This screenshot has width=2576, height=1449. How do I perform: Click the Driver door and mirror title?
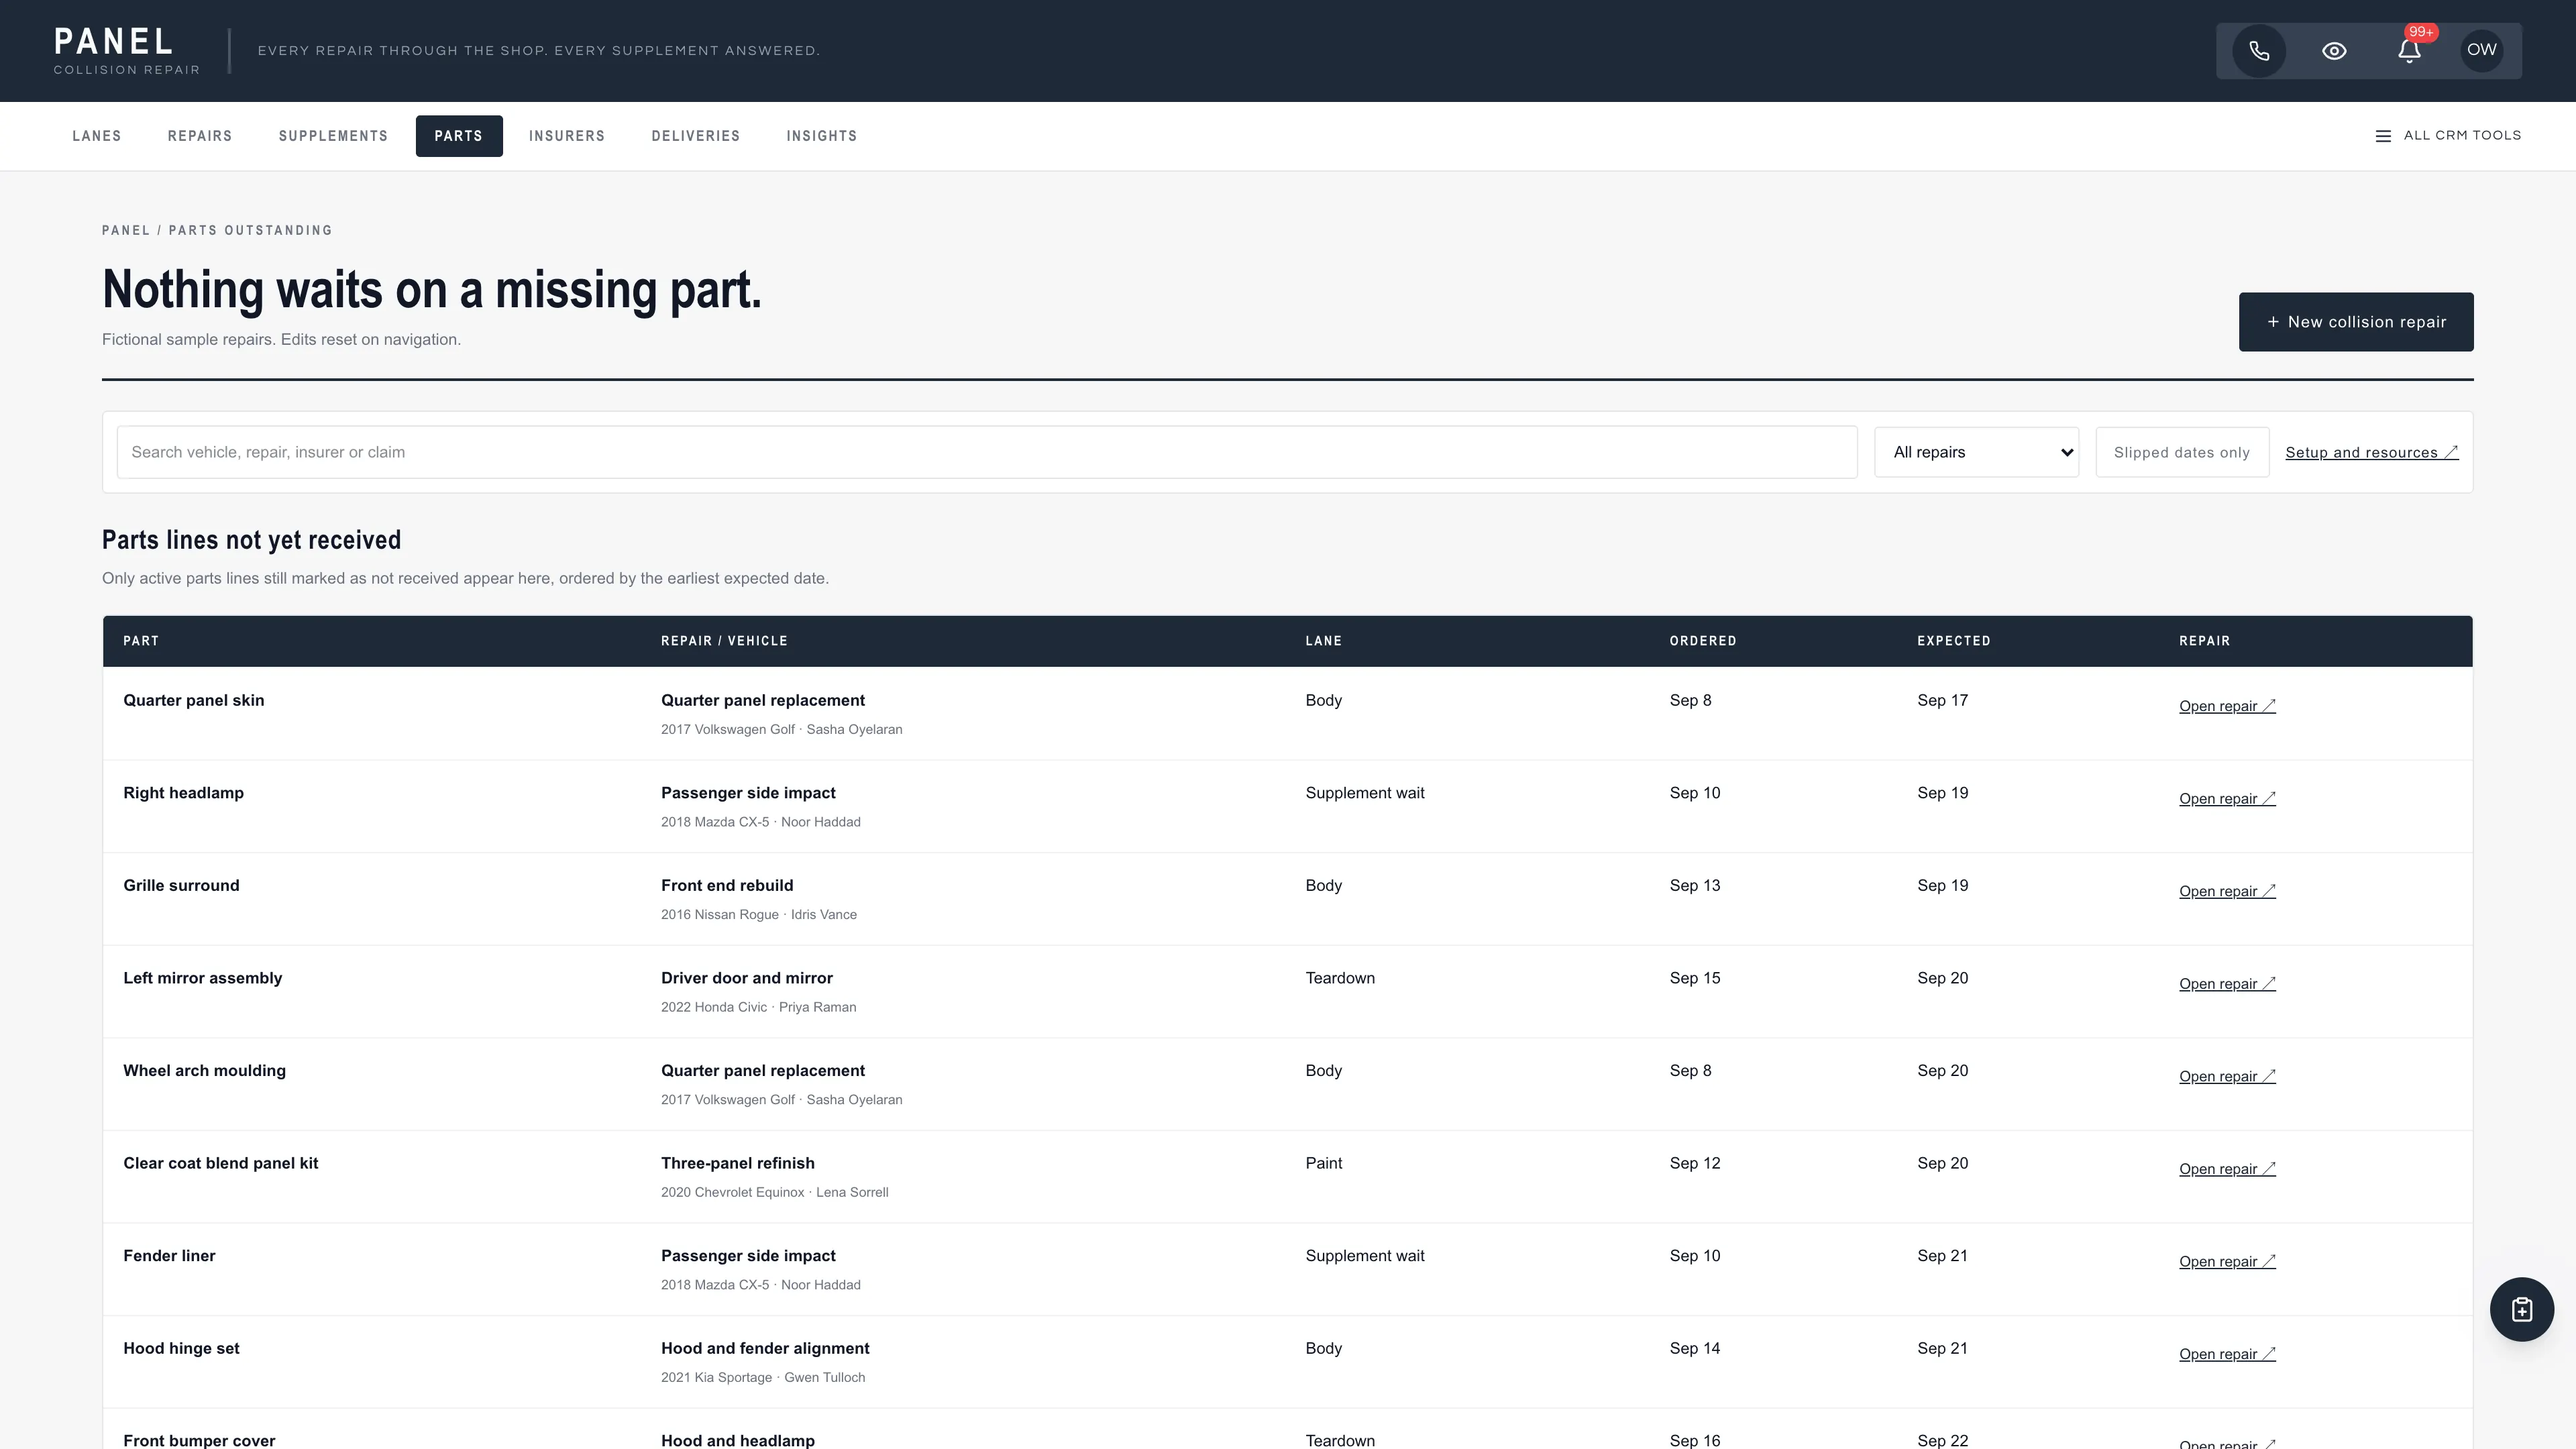(746, 978)
